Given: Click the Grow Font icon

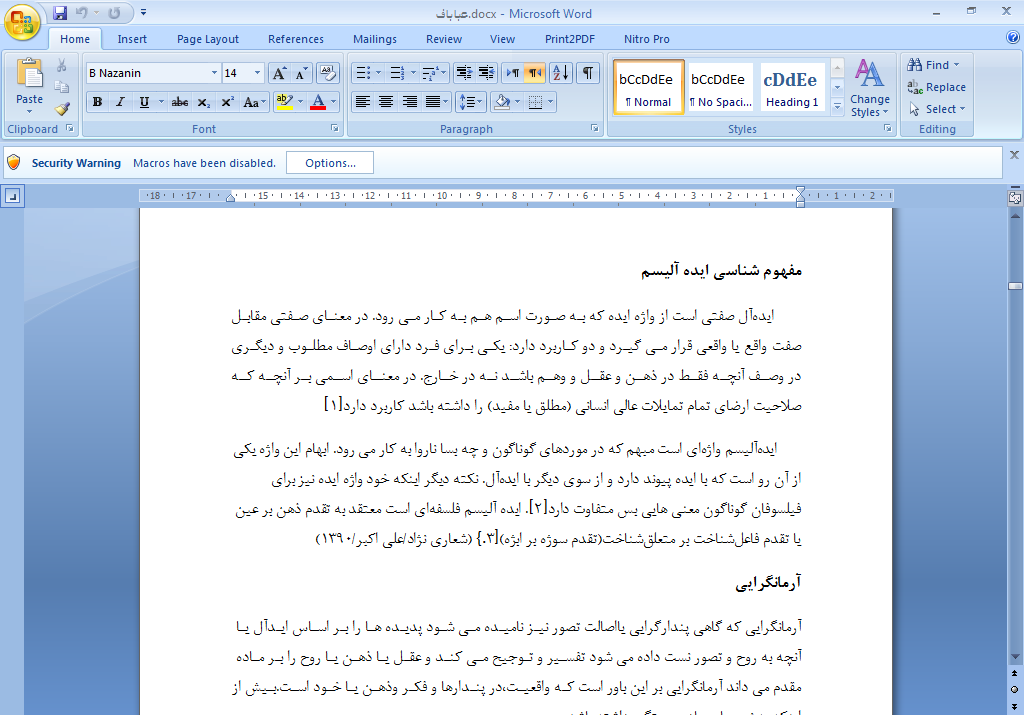Looking at the screenshot, I should pyautogui.click(x=279, y=73).
